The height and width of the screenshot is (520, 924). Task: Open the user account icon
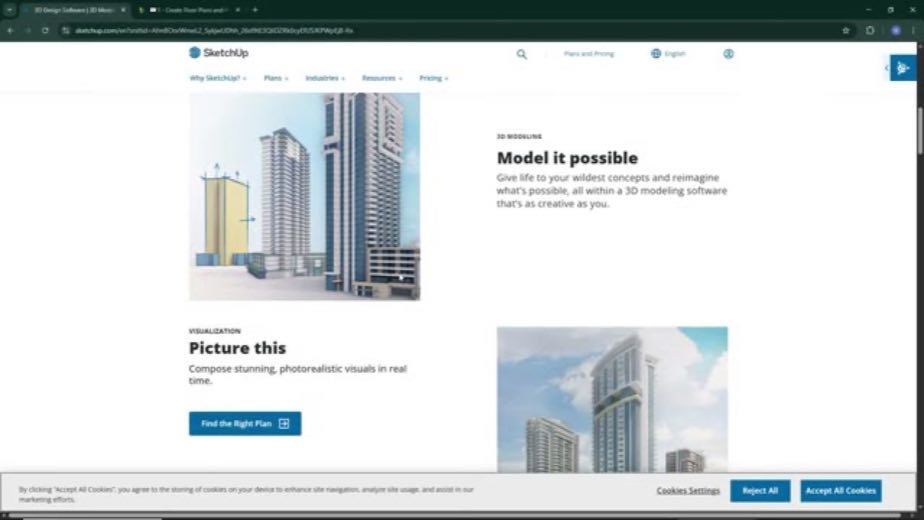pos(728,54)
